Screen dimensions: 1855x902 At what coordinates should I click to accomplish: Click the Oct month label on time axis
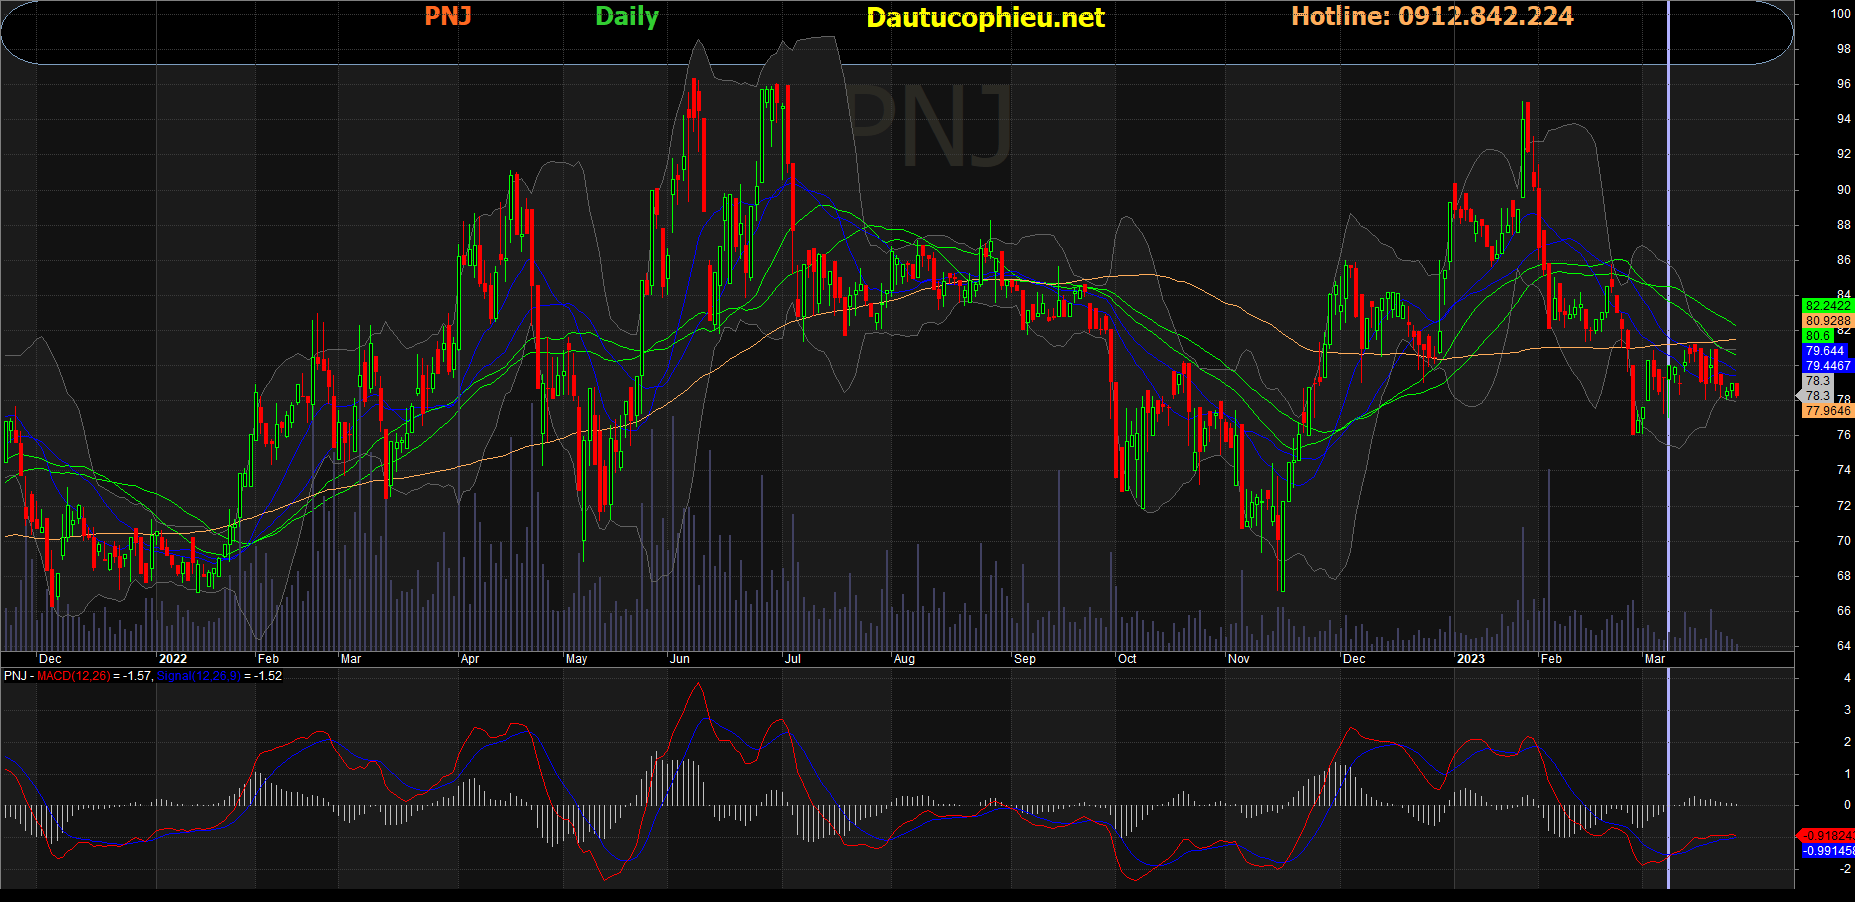click(x=1127, y=659)
